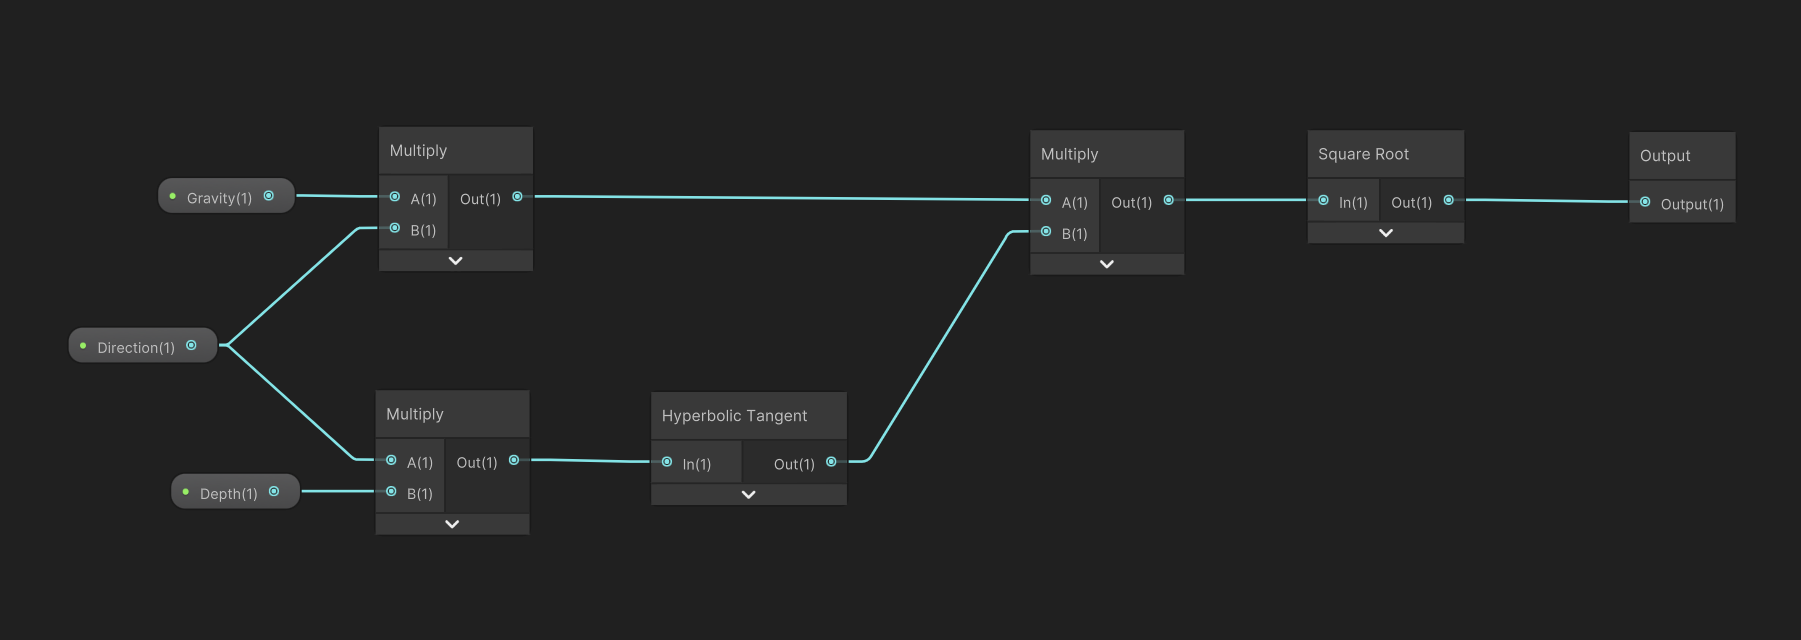The image size is (1801, 640).
Task: Expand the Hyperbolic Tangent node preview
Action: point(748,495)
